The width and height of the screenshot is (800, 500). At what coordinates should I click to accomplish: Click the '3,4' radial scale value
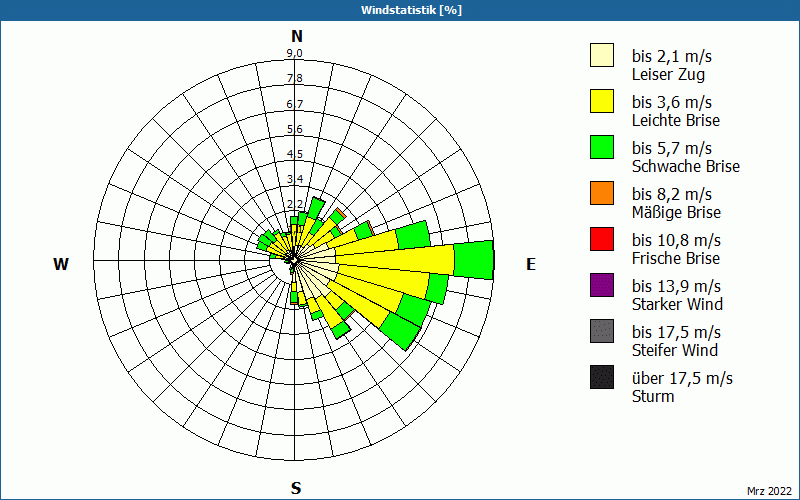294,179
